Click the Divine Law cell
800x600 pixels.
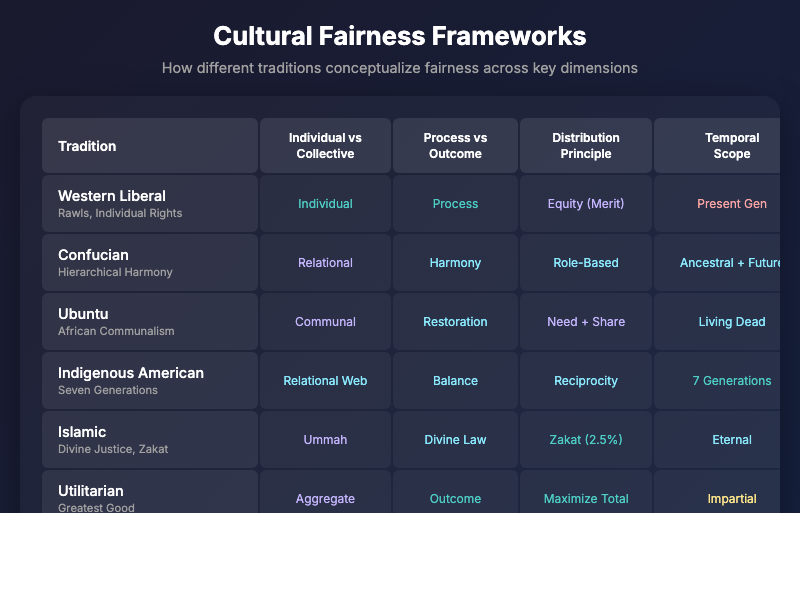[x=455, y=439]
